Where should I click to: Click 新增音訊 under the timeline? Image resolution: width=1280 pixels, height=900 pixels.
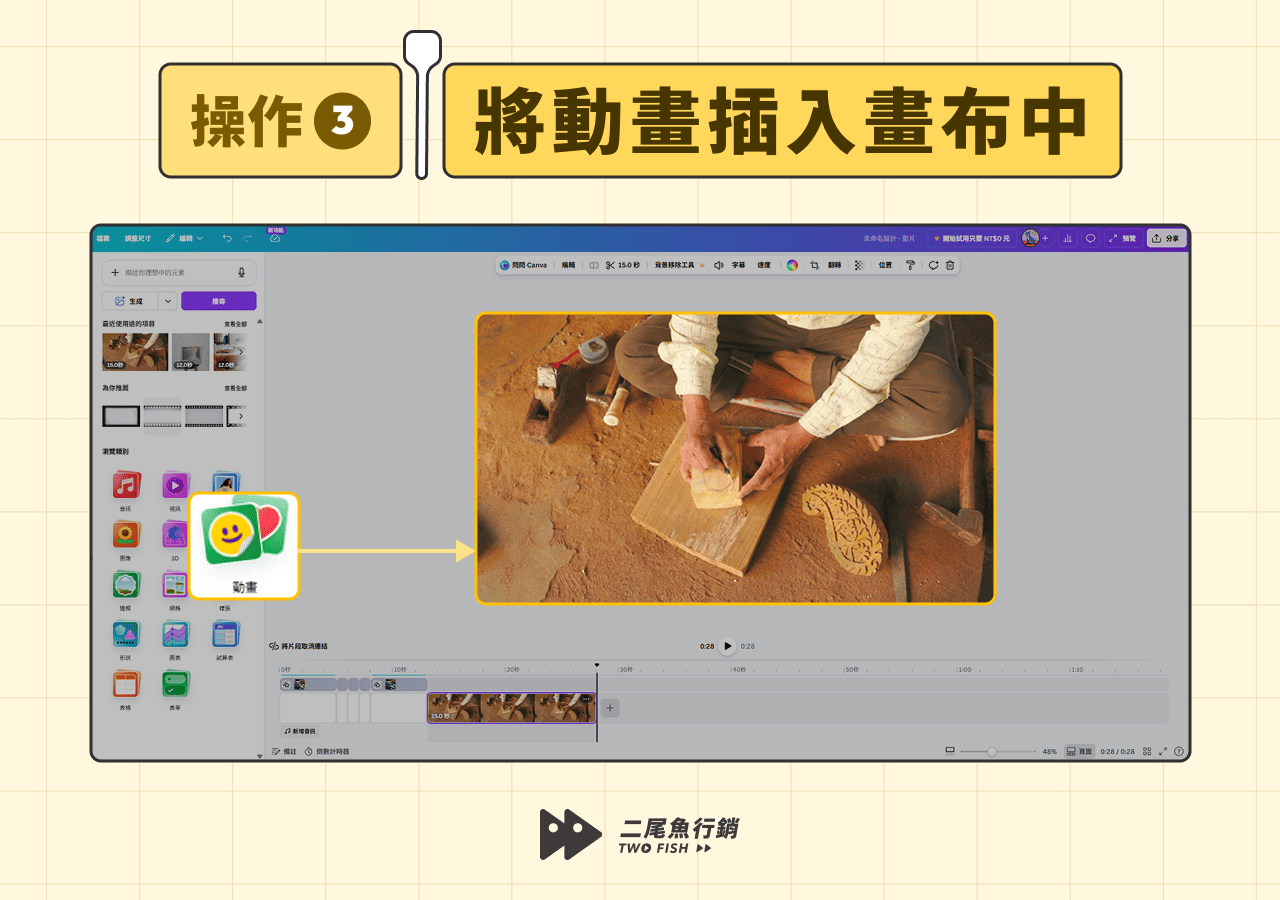pyautogui.click(x=299, y=731)
